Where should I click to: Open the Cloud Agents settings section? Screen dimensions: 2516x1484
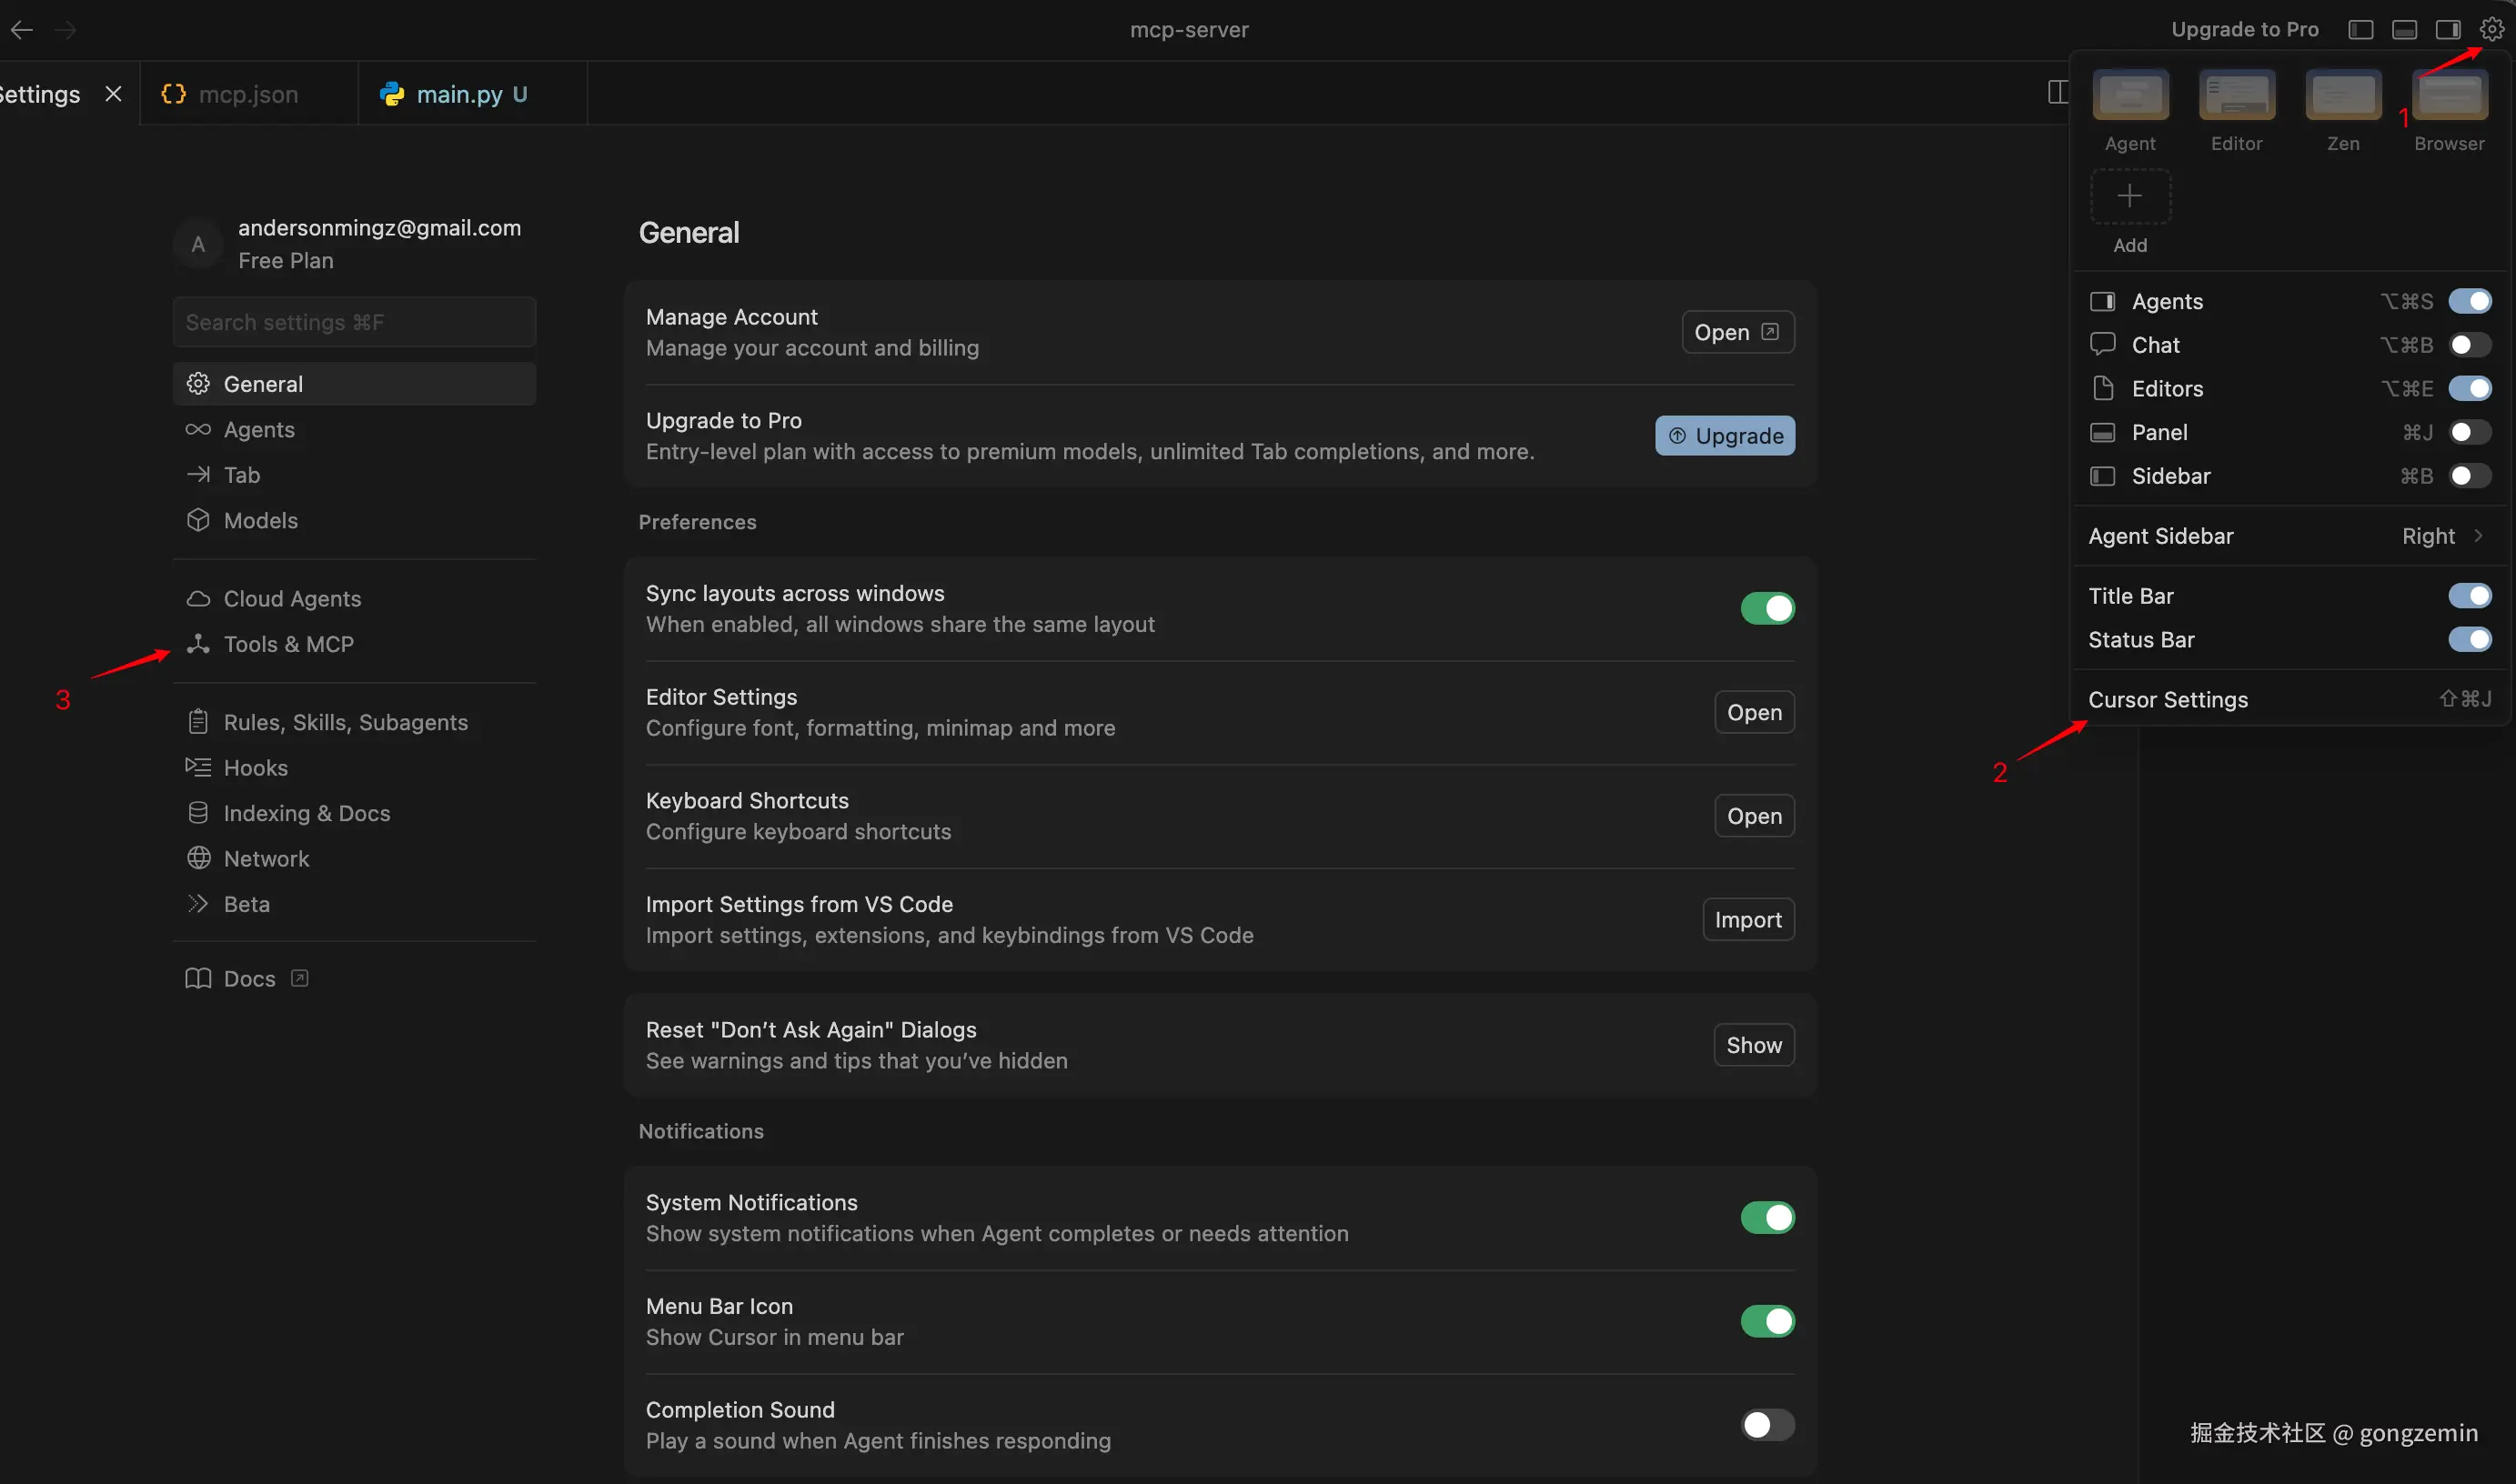coord(355,598)
